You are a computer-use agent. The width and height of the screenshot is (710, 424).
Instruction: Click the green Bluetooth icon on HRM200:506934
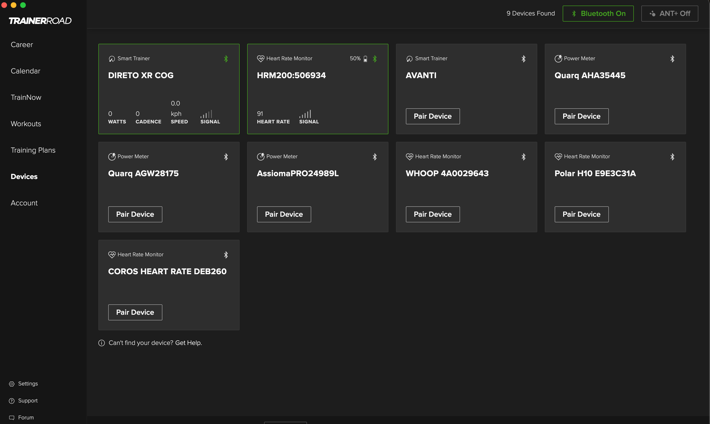point(375,59)
